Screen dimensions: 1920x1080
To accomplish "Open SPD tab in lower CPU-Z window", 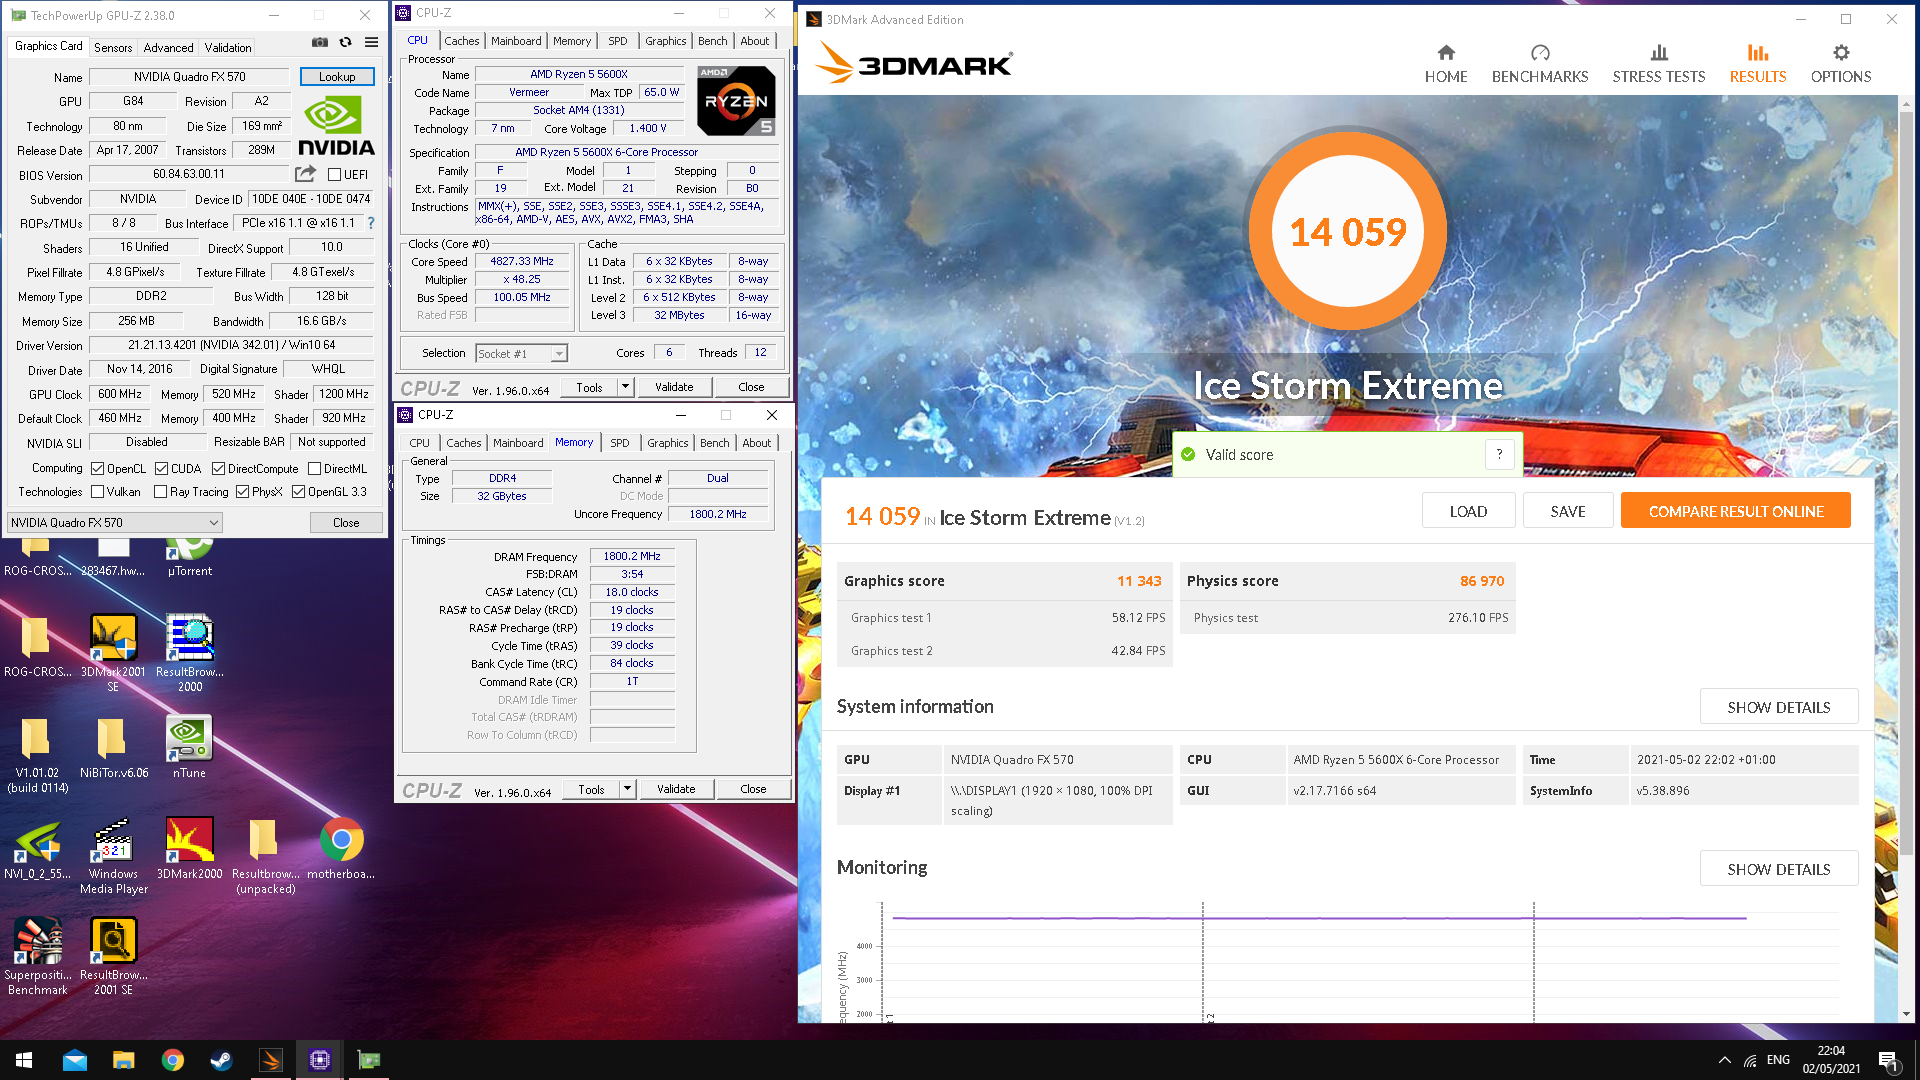I will click(620, 443).
